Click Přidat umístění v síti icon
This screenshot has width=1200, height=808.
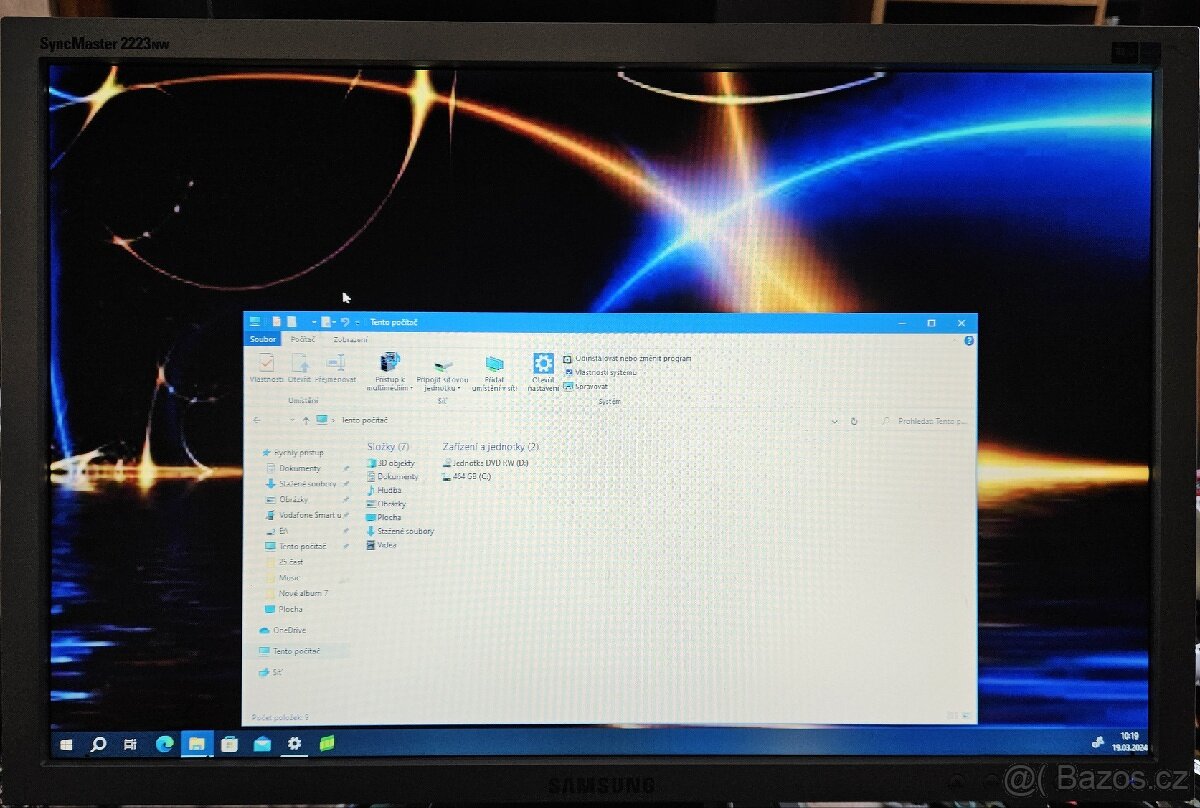coord(494,365)
